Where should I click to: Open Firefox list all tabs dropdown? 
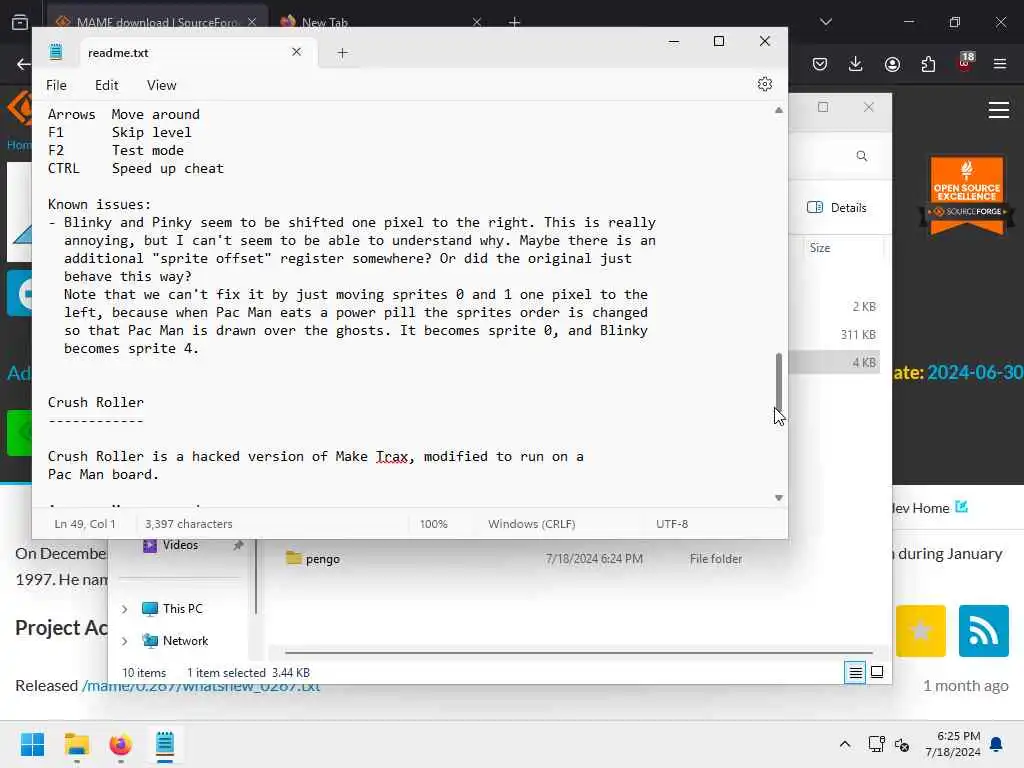(x=826, y=22)
